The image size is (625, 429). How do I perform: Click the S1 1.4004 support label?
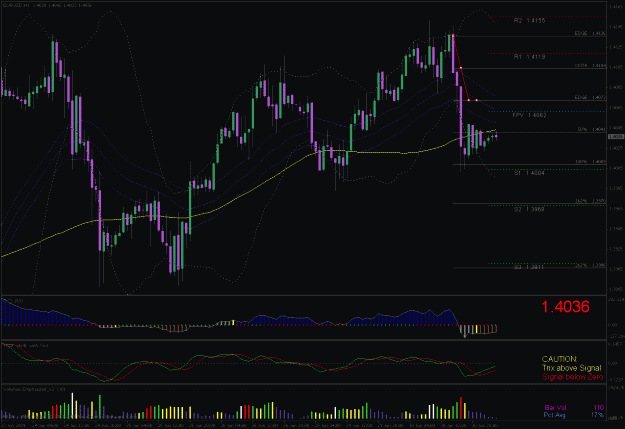coord(529,173)
